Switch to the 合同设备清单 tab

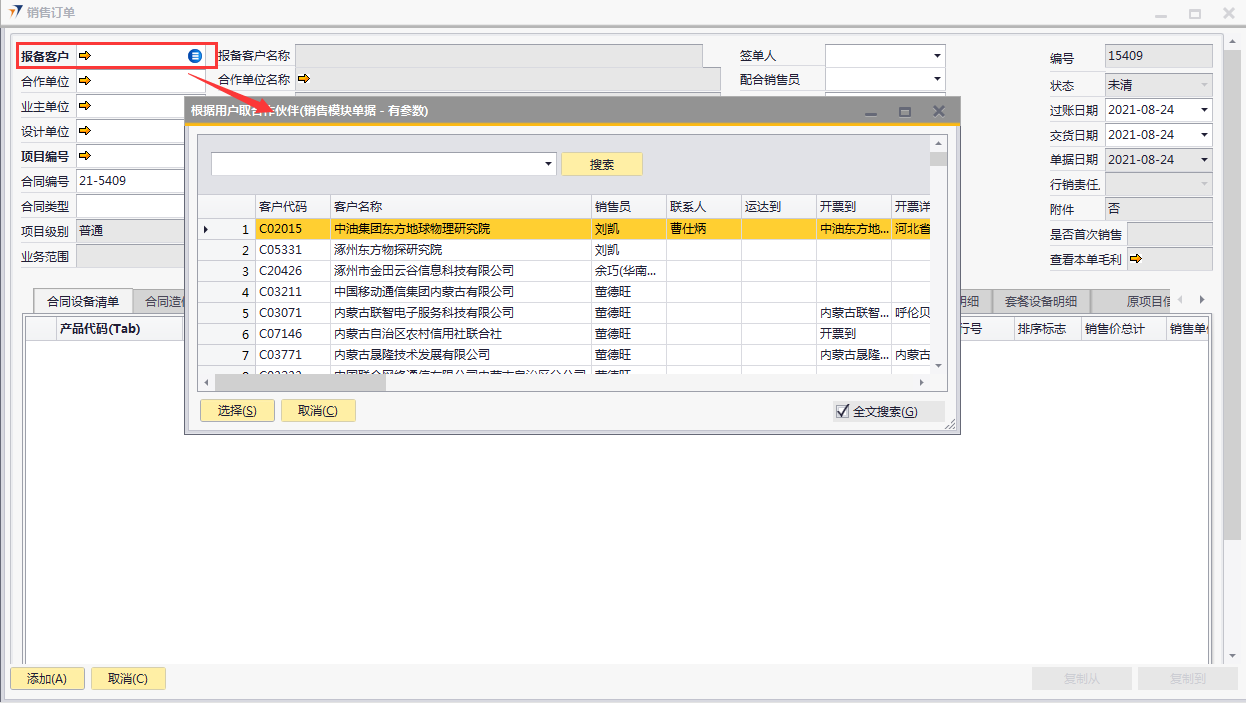click(83, 301)
